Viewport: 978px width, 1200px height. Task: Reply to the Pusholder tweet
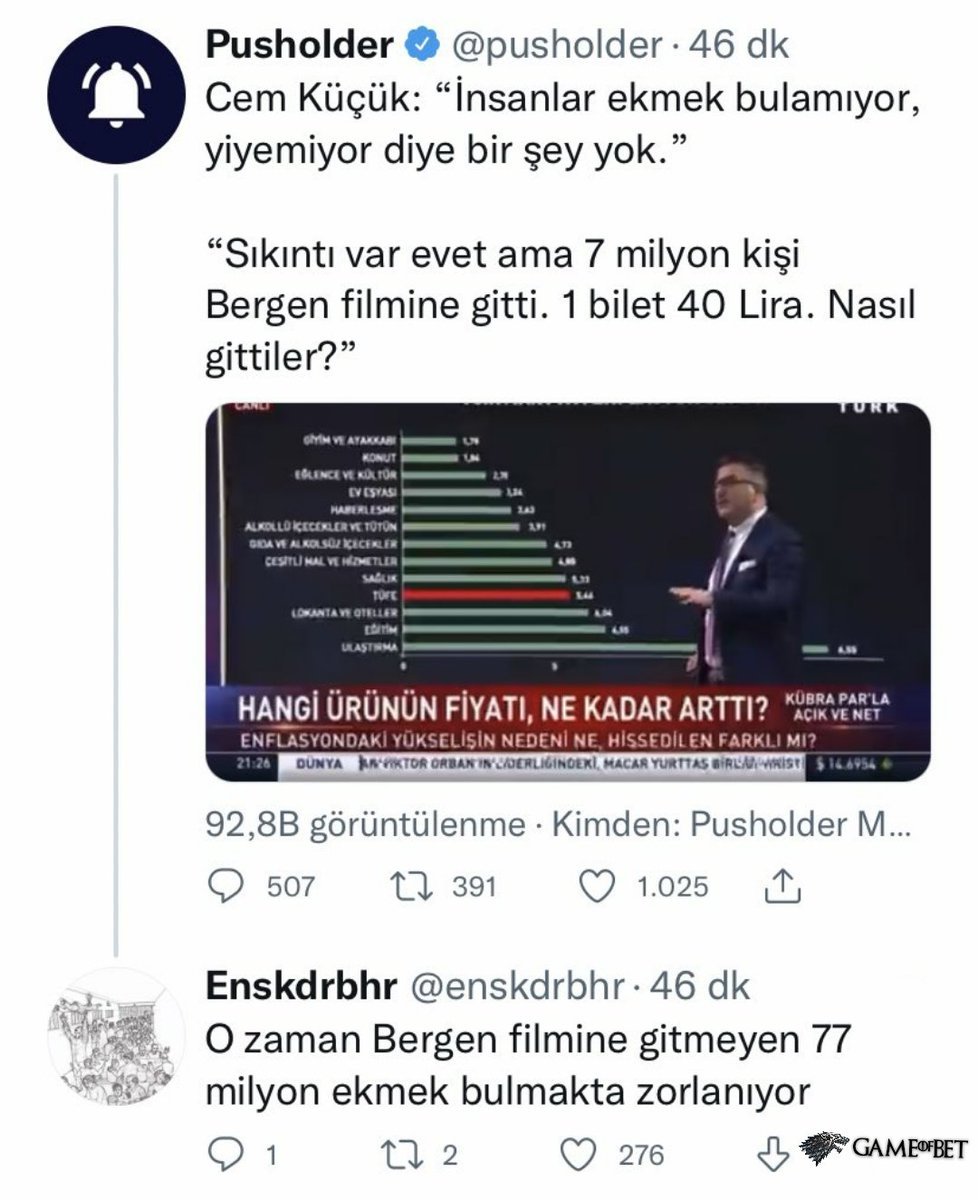[x=230, y=886]
